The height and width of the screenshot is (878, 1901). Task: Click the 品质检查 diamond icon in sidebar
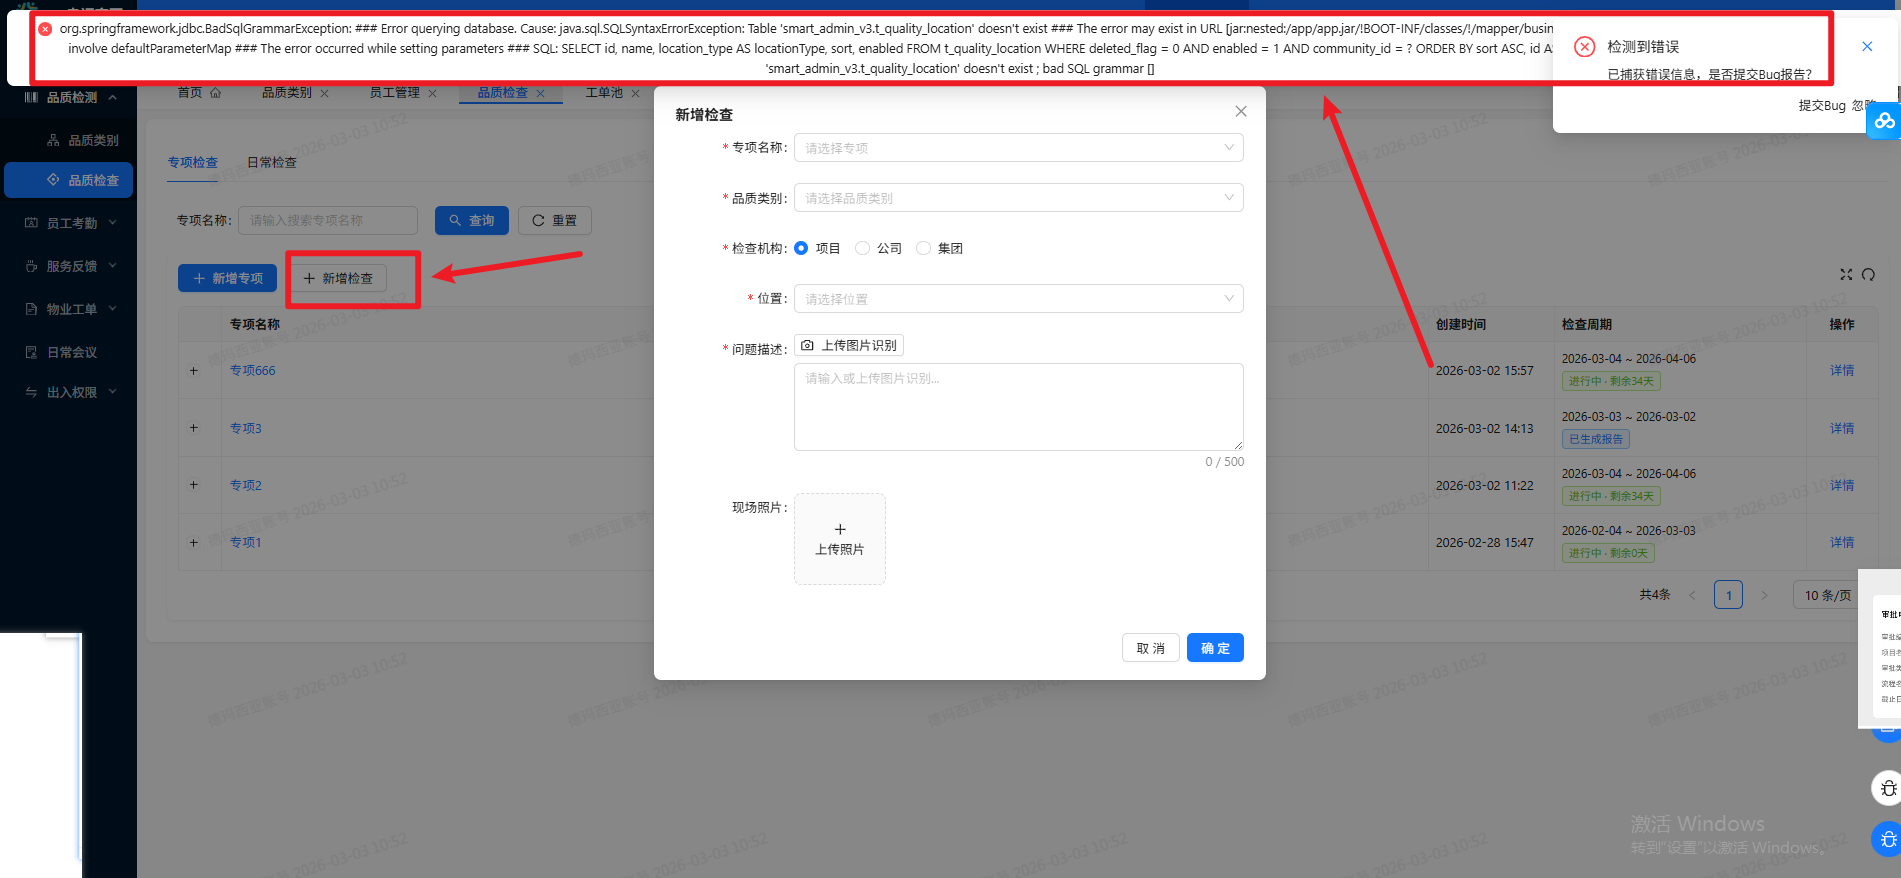pyautogui.click(x=53, y=180)
